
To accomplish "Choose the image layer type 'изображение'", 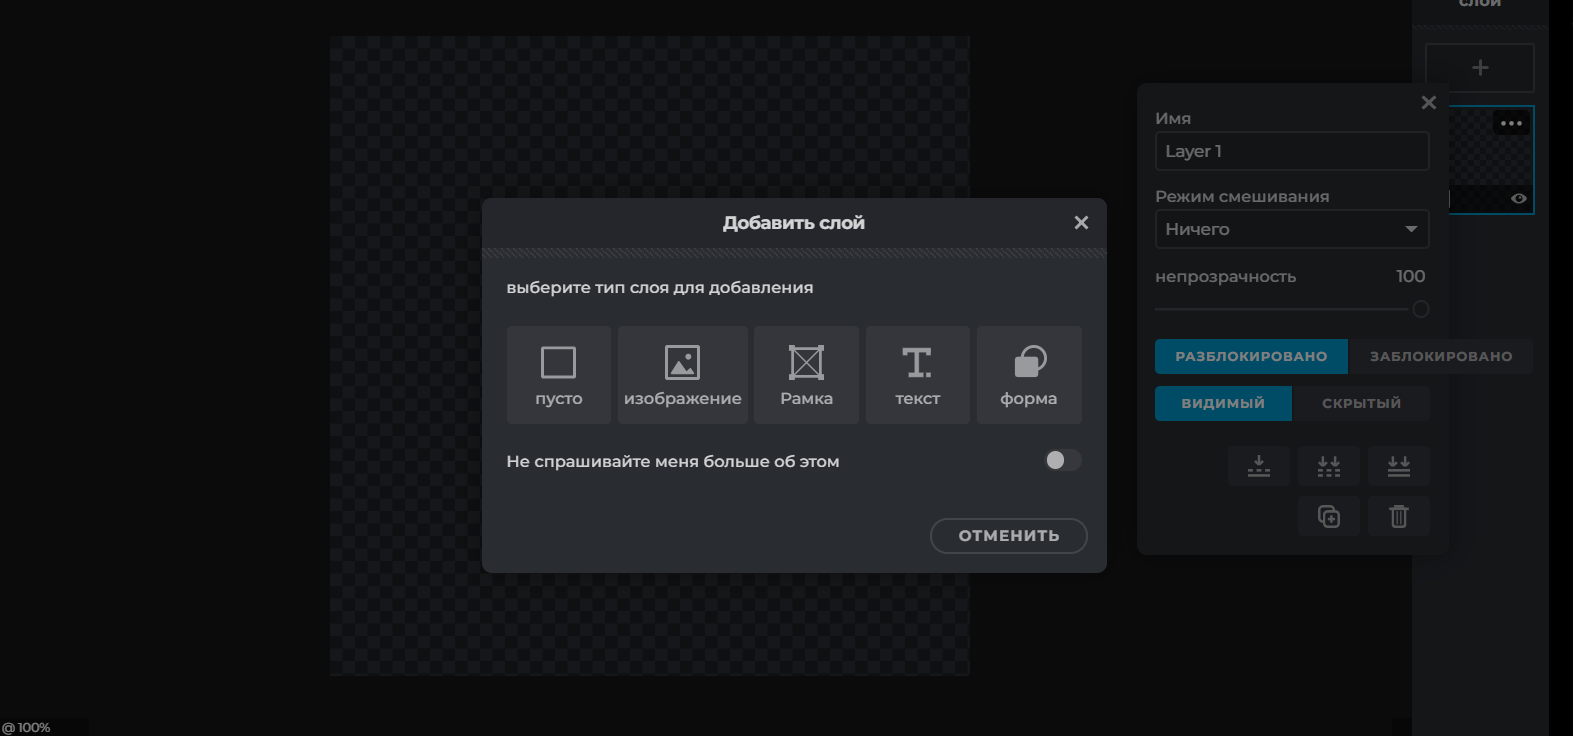I will coord(683,375).
